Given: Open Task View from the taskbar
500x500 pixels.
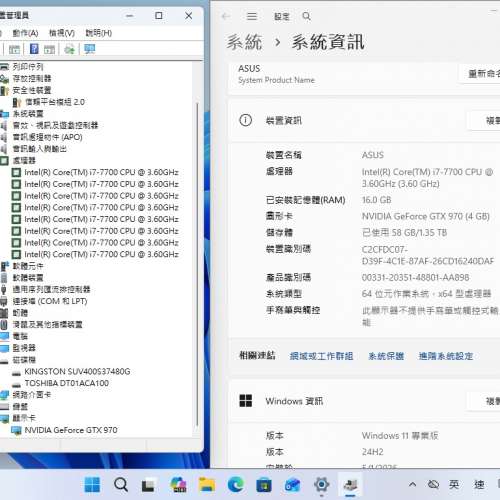Looking at the screenshot, I should tap(148, 485).
